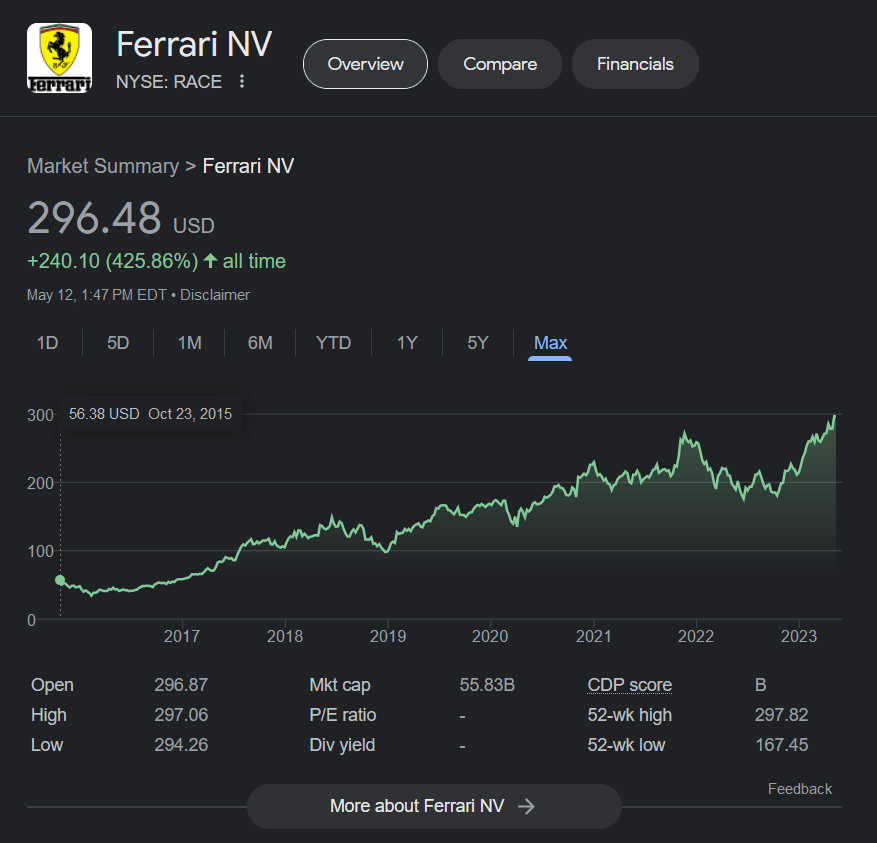Click the P/E ratio label
The image size is (877, 843).
pos(342,715)
